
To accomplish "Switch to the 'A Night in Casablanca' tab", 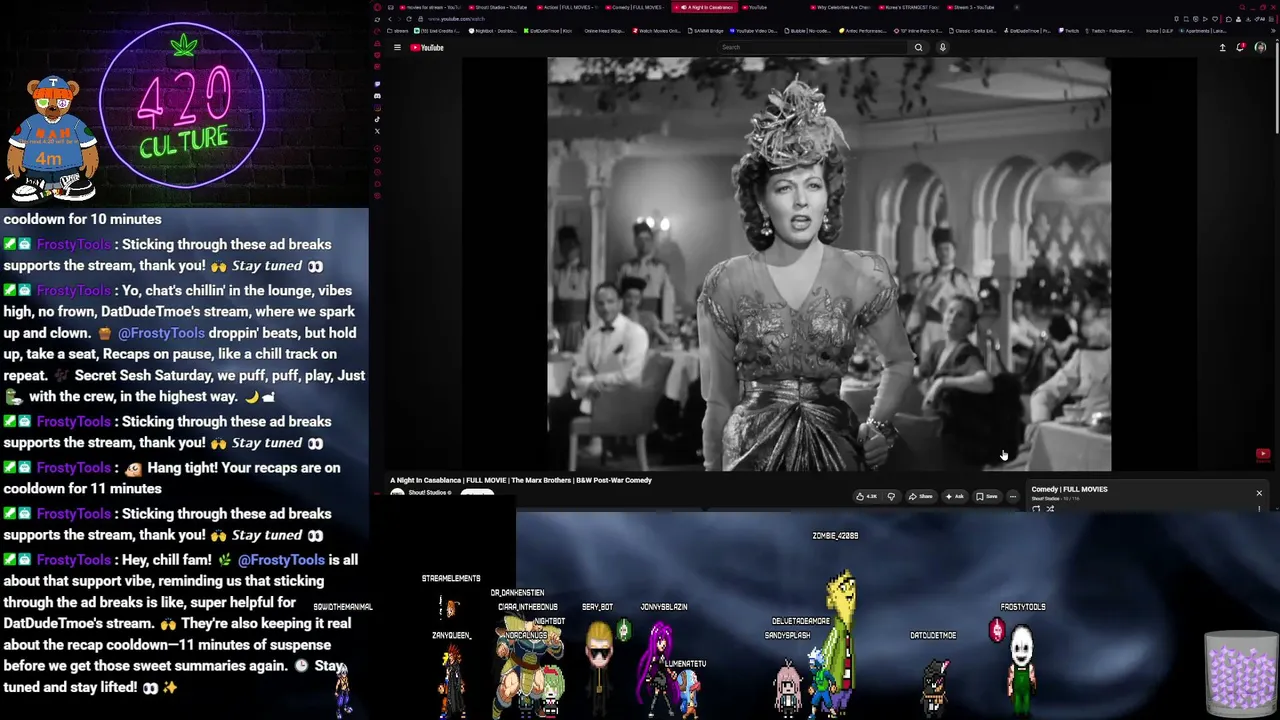I will (704, 7).
